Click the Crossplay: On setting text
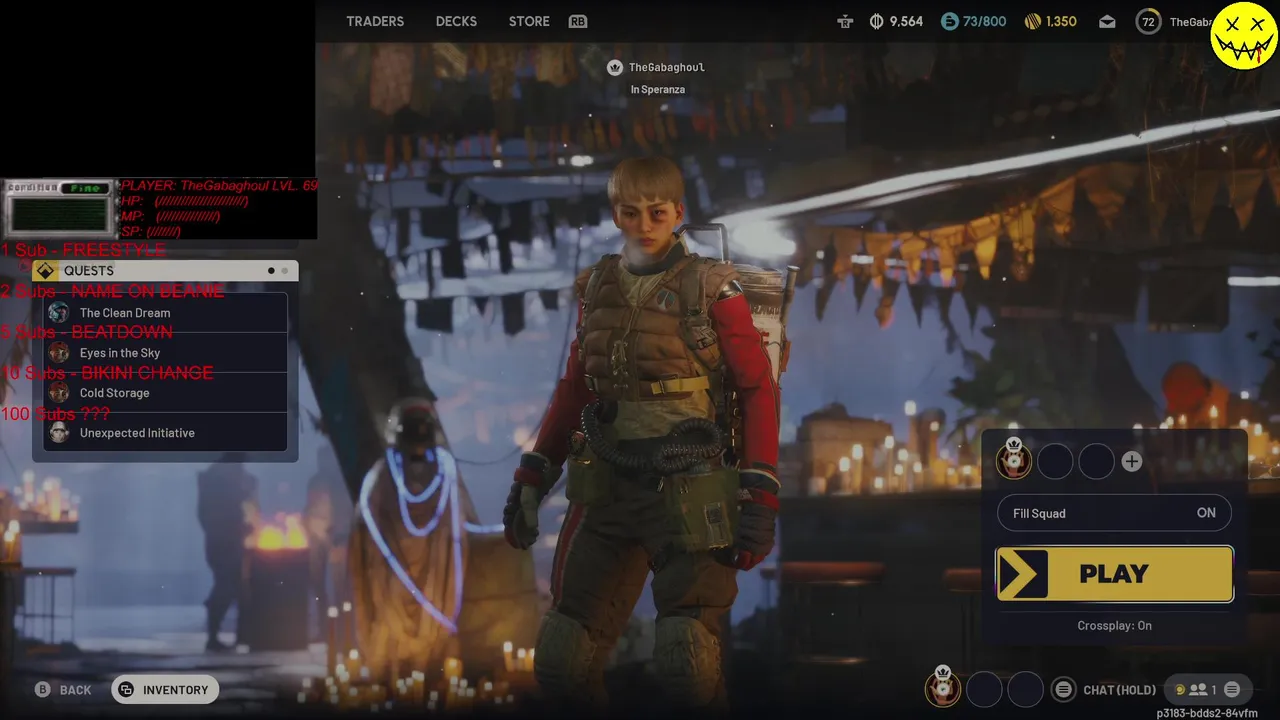Screen dimensions: 1280x720 tap(1114, 625)
